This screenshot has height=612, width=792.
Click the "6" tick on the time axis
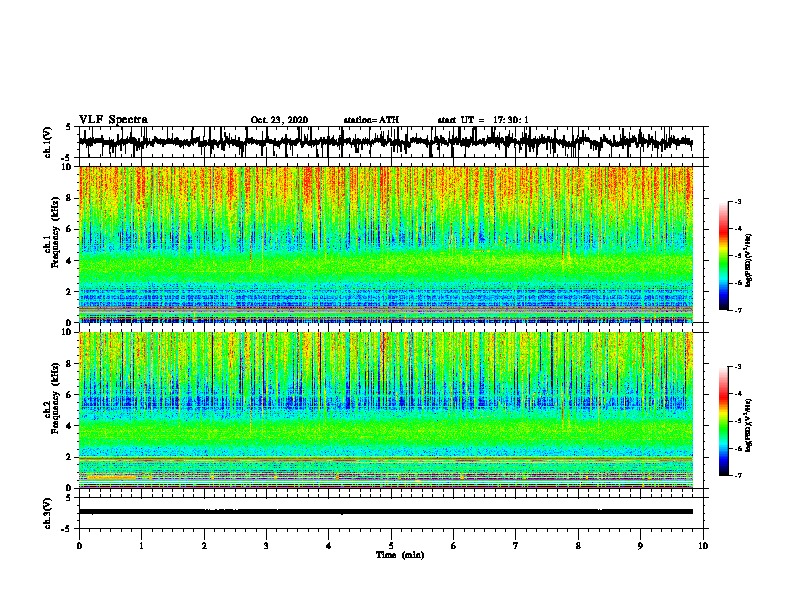[x=454, y=546]
